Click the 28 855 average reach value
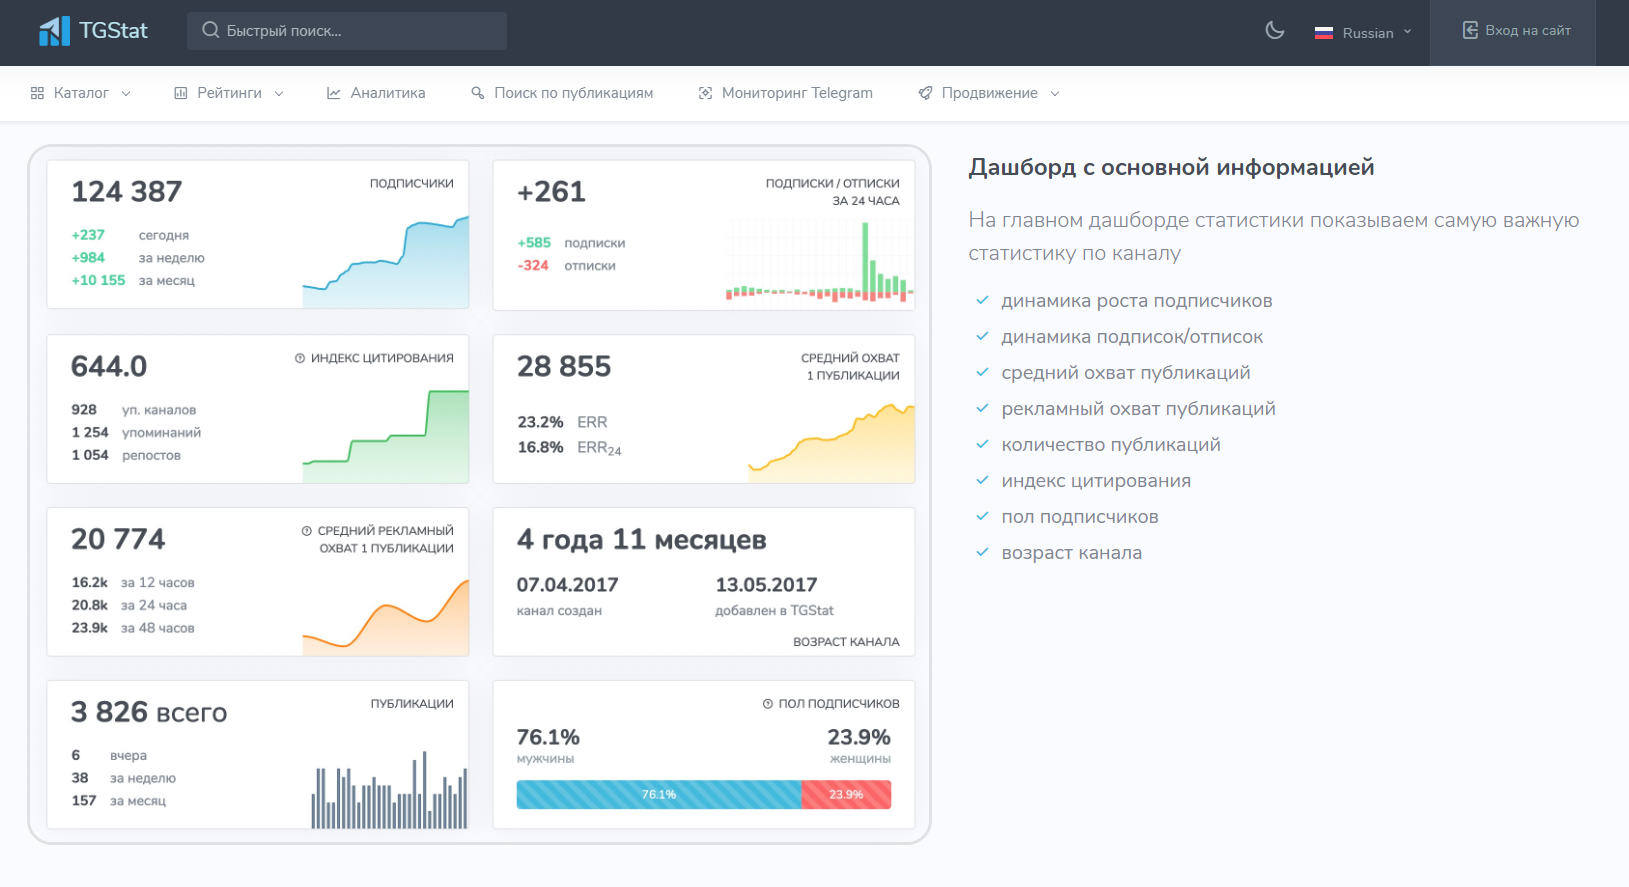The width and height of the screenshot is (1629, 887). 564,366
